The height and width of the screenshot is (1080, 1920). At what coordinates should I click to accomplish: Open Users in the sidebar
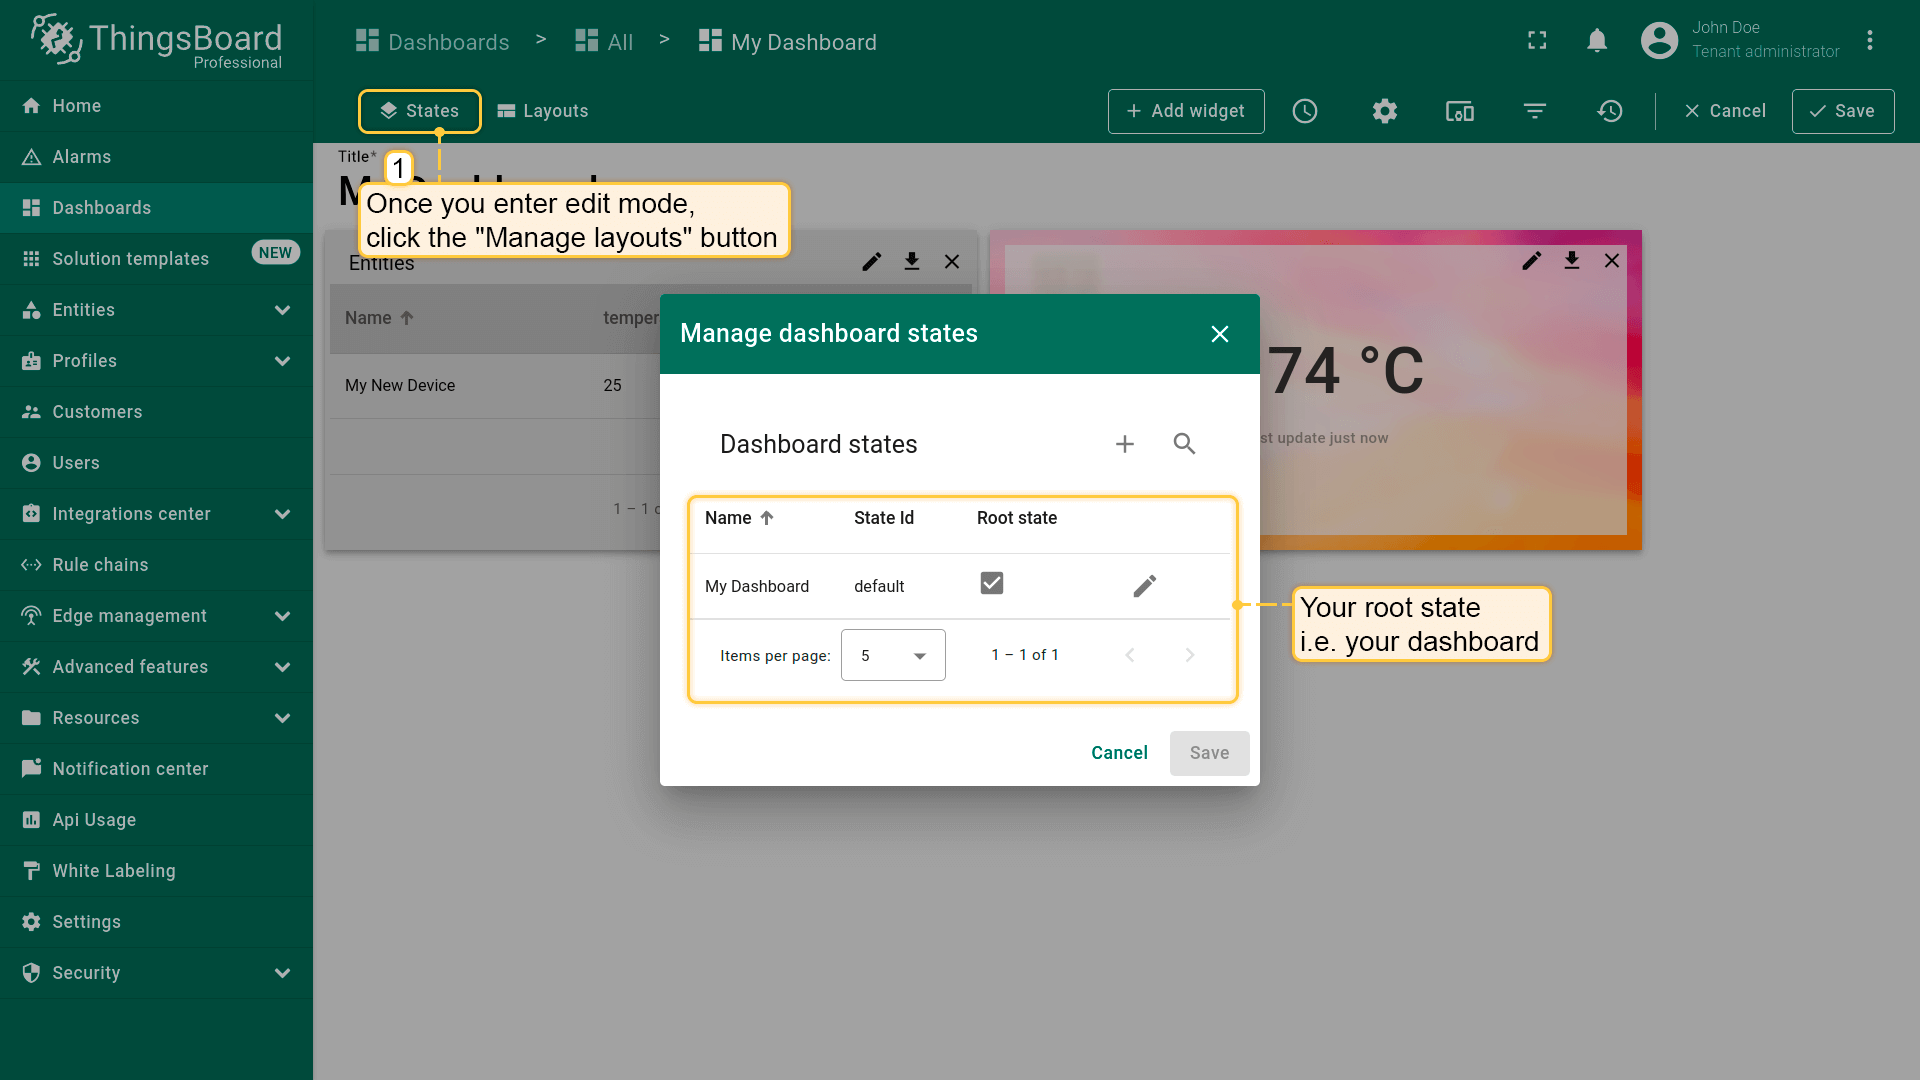pyautogui.click(x=156, y=463)
